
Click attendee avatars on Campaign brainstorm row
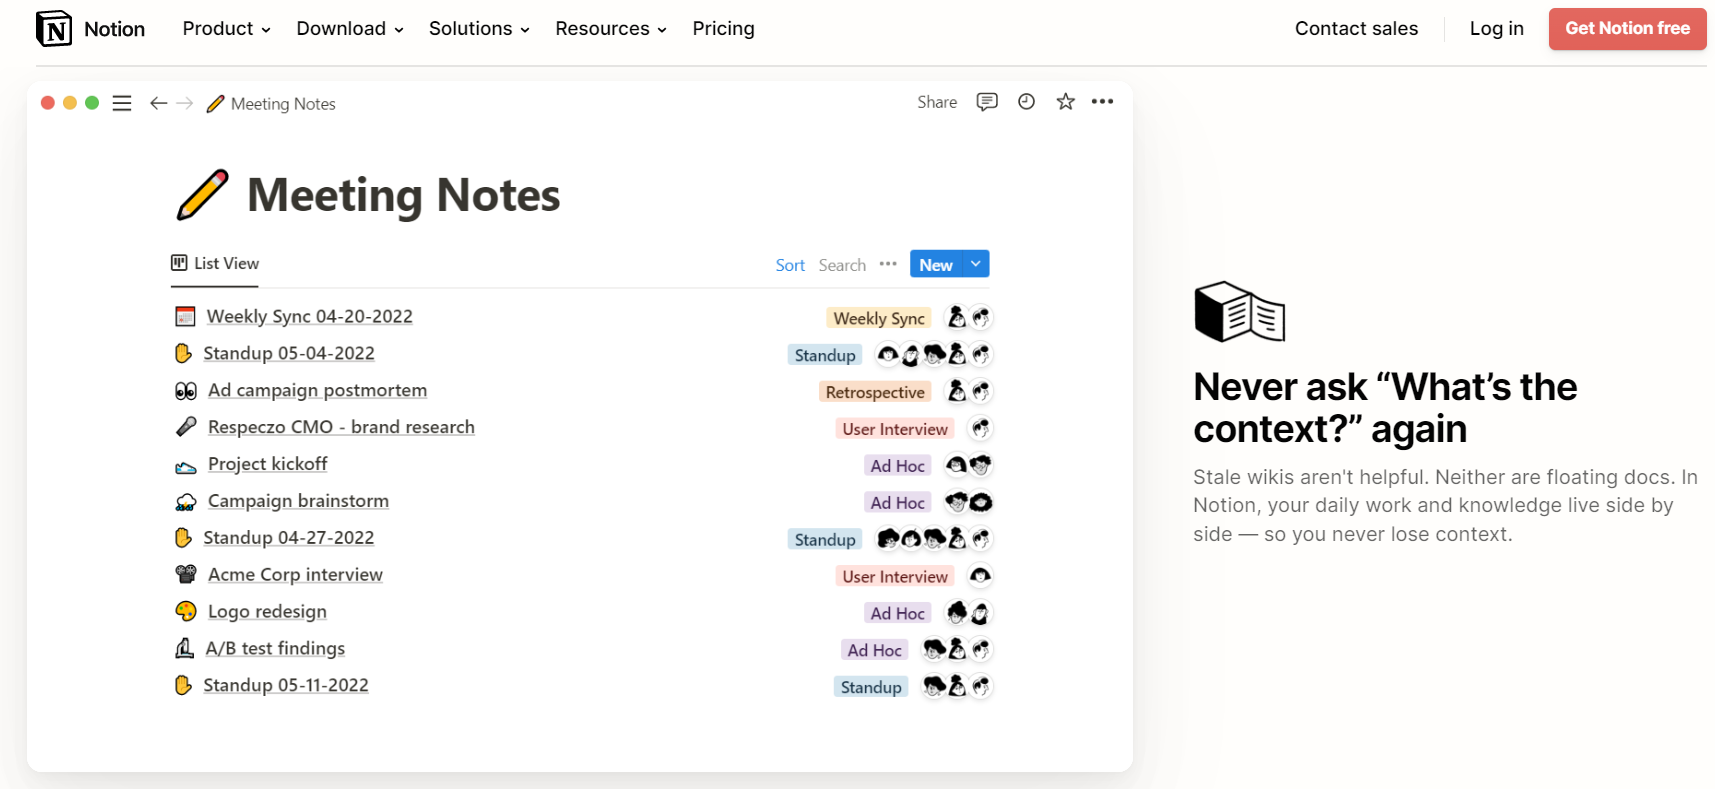[969, 502]
